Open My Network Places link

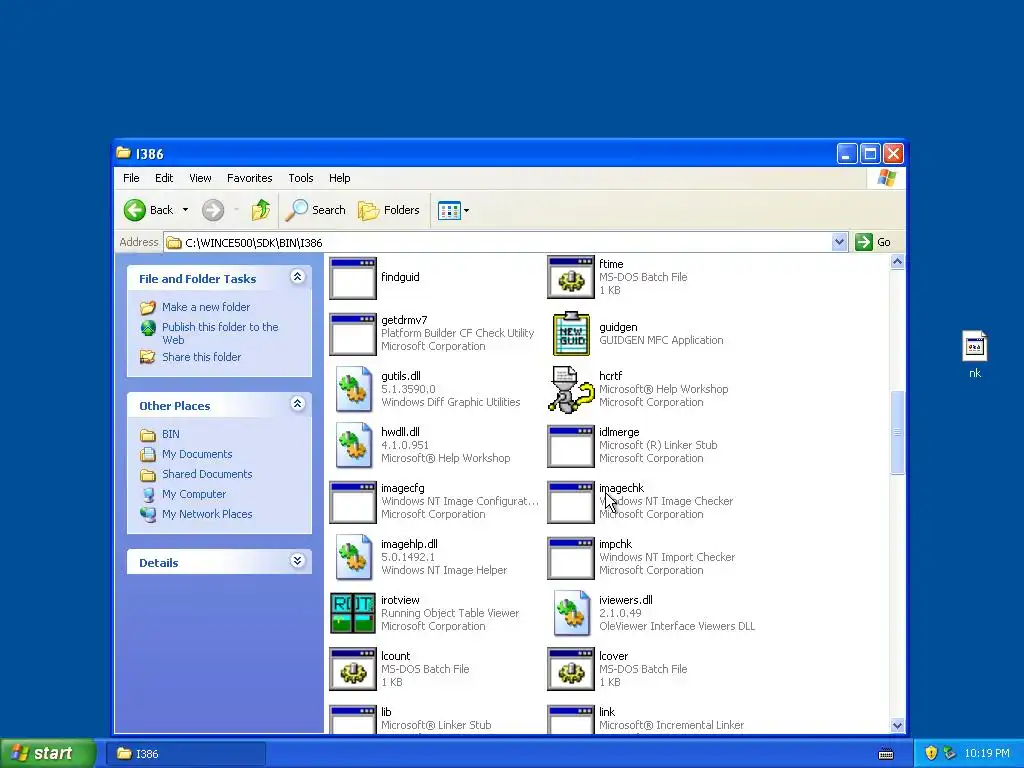tap(207, 515)
